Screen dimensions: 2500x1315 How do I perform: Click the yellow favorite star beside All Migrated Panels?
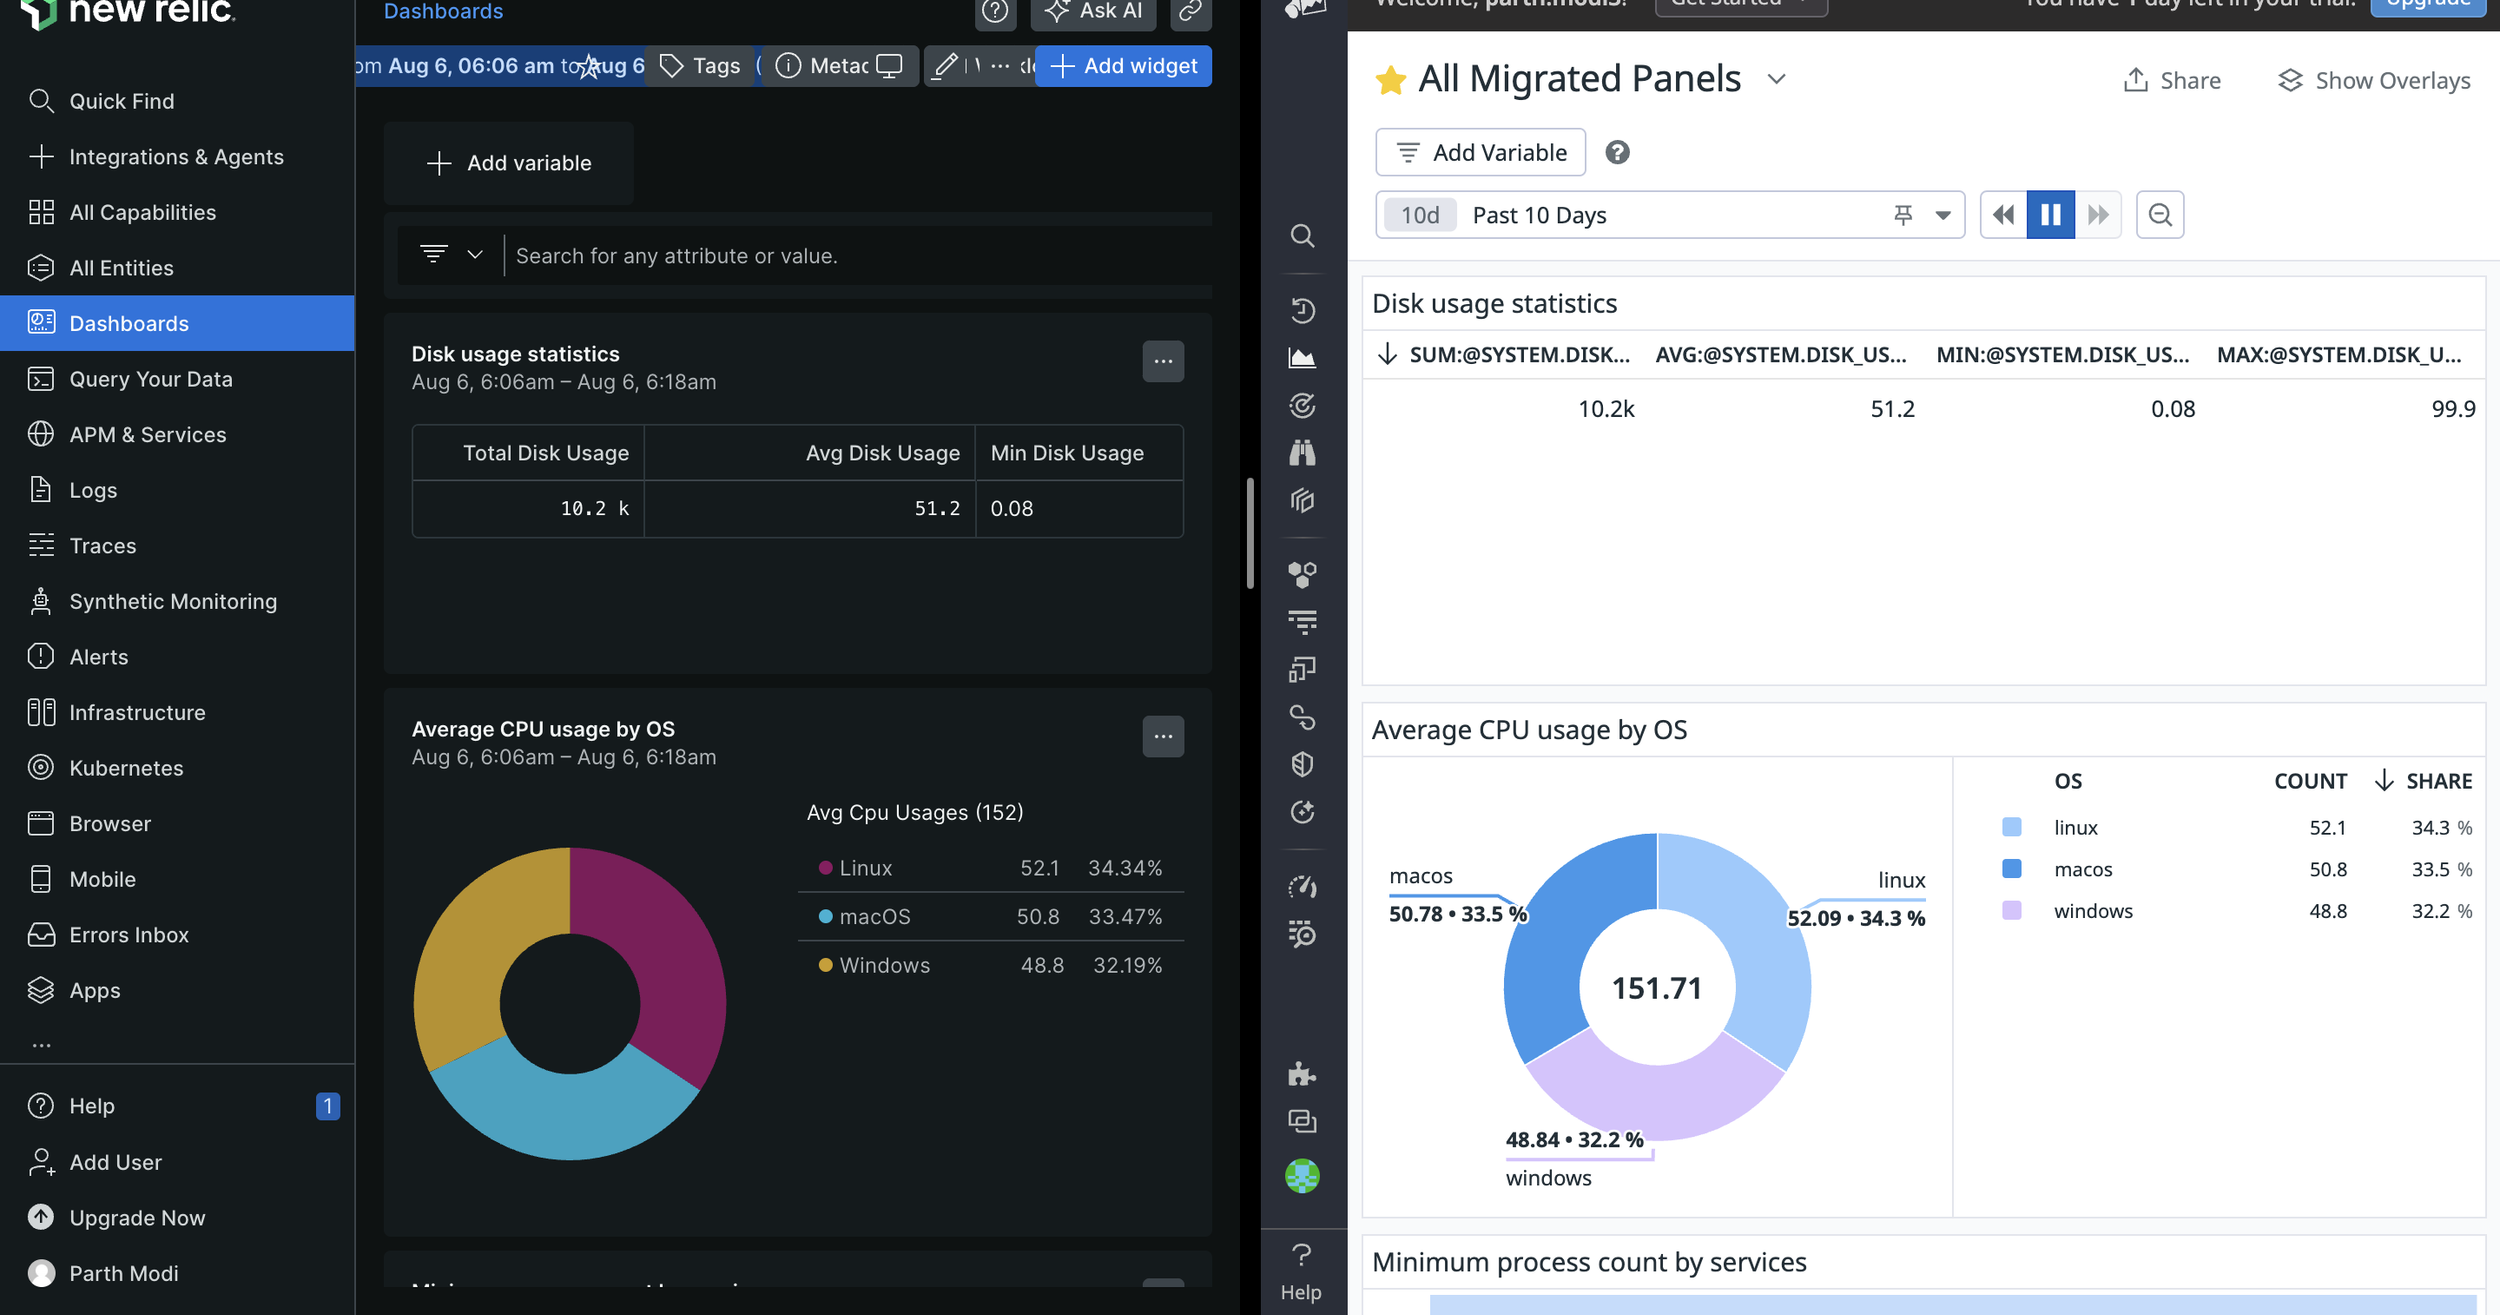click(x=1390, y=80)
